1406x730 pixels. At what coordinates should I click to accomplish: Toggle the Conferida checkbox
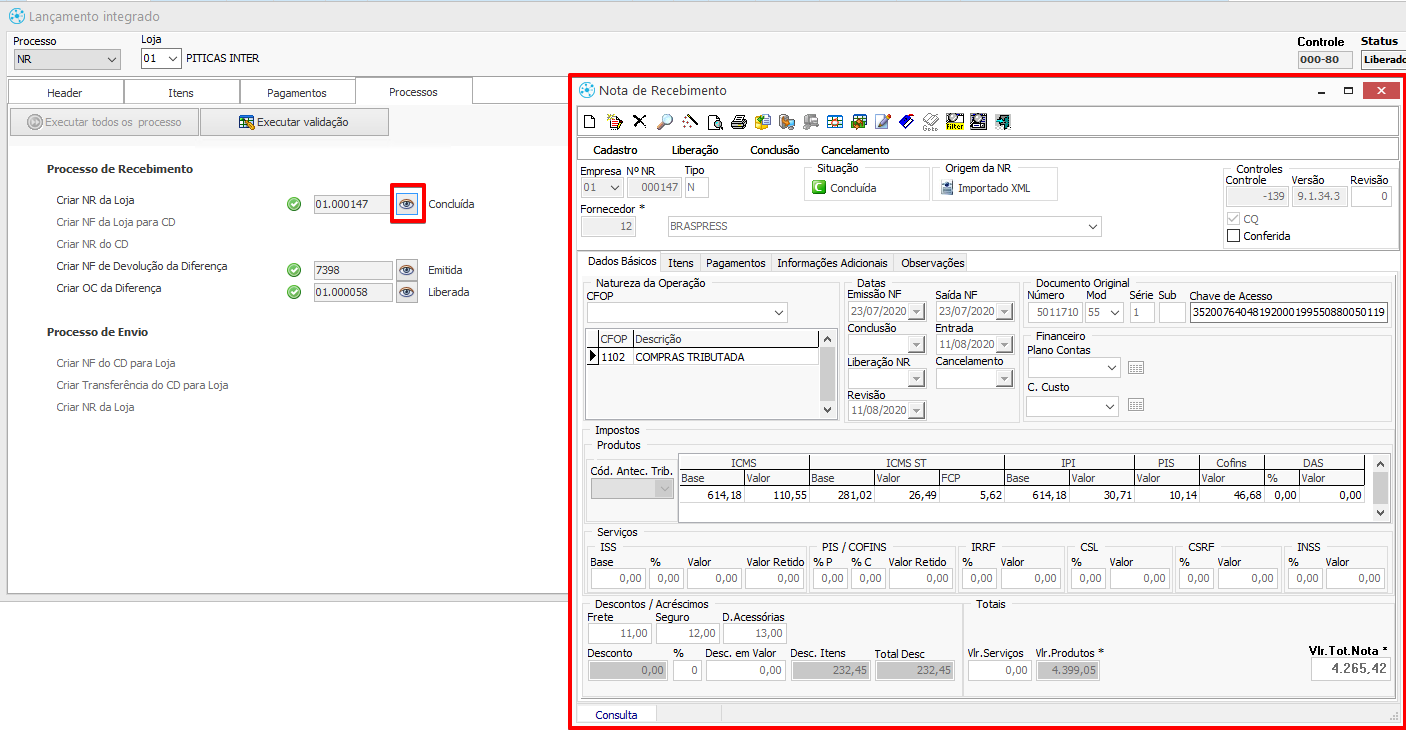click(x=1234, y=236)
